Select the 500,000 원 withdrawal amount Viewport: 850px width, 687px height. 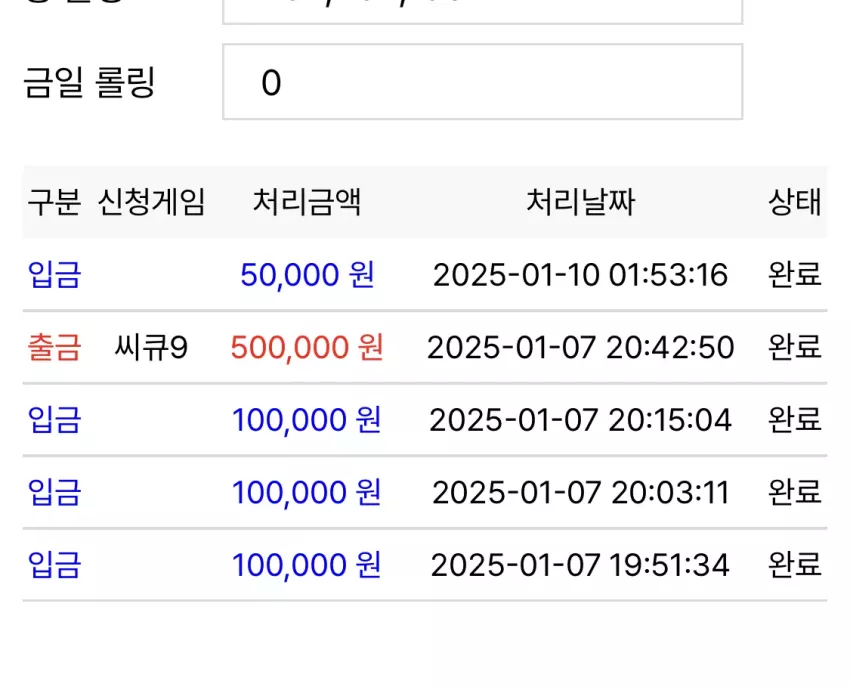pyautogui.click(x=307, y=347)
